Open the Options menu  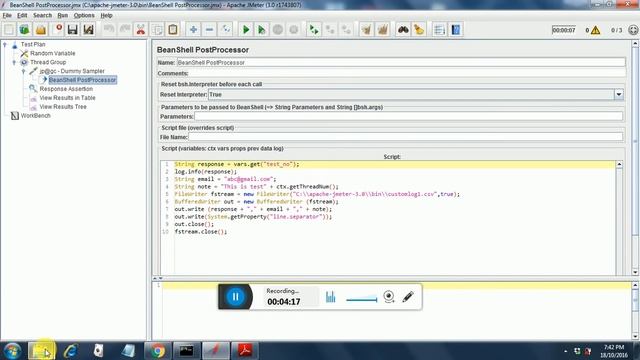click(84, 15)
